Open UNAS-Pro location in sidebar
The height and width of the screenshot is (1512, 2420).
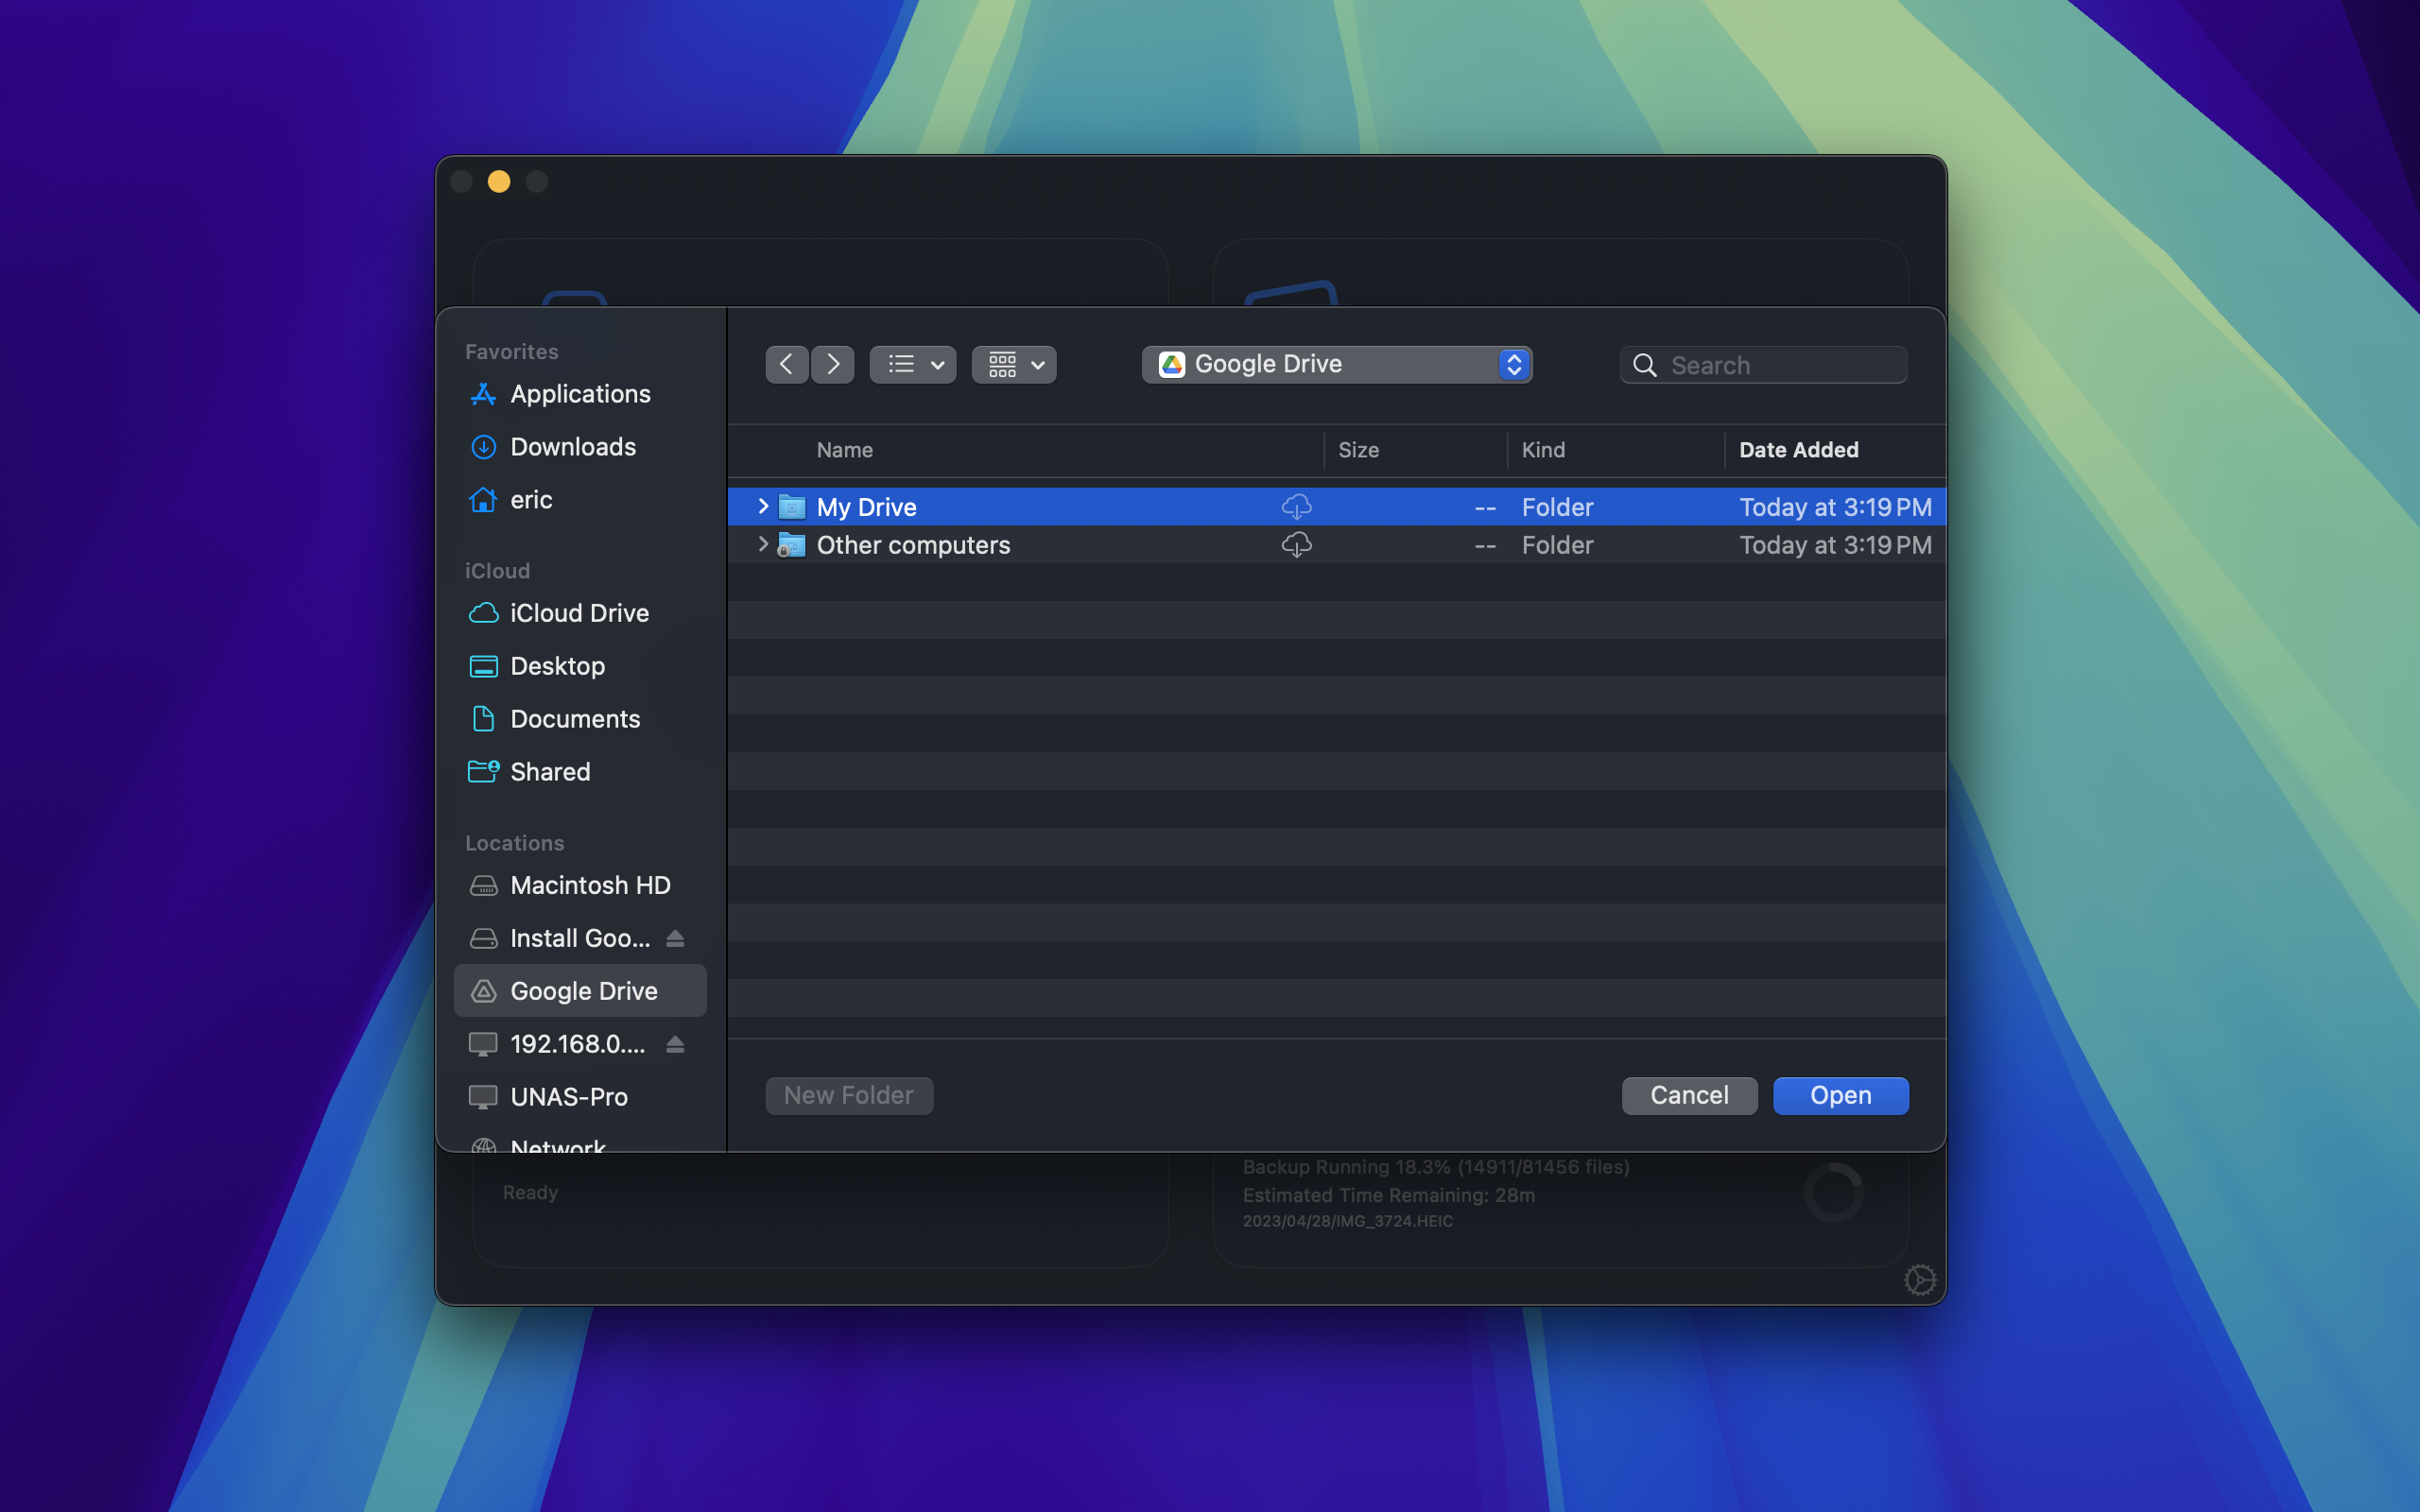pos(580,1097)
